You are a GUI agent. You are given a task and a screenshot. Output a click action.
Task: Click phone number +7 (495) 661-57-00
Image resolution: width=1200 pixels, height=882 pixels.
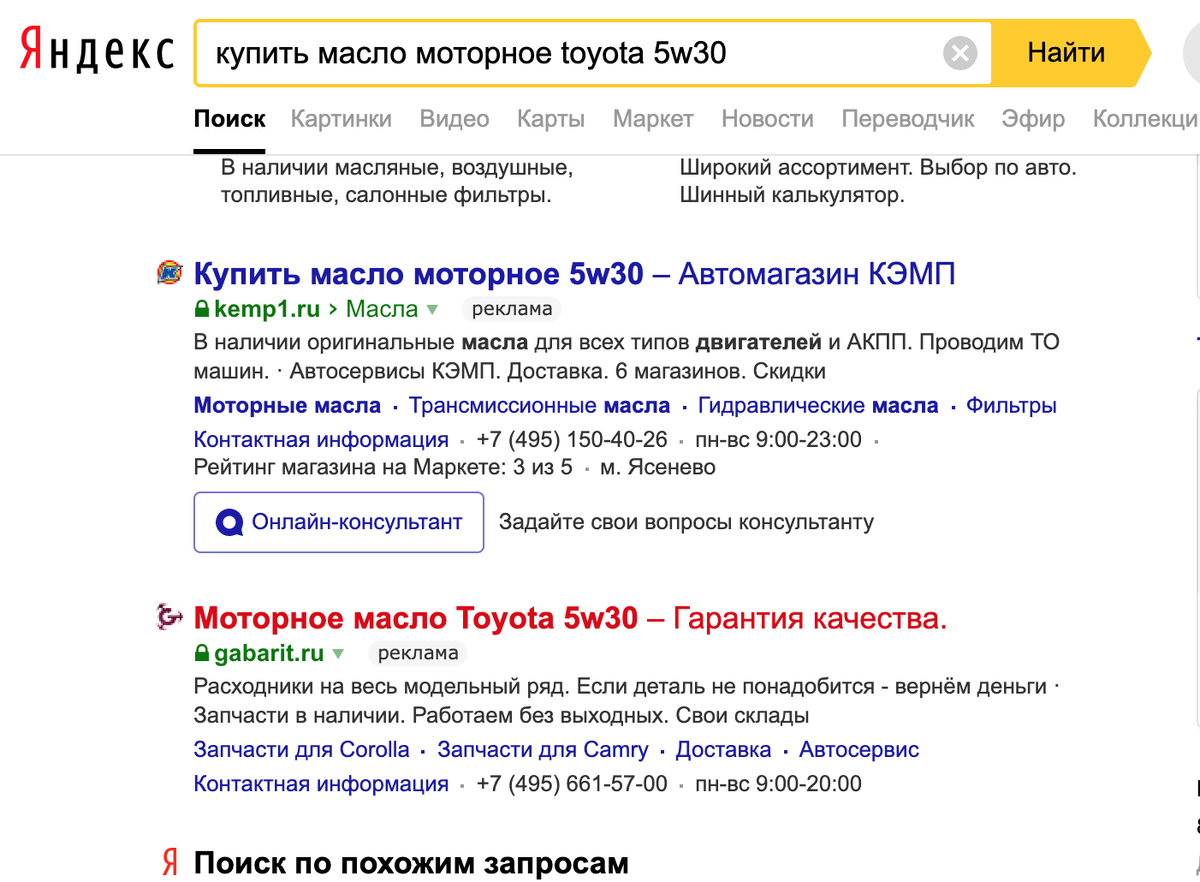tap(572, 784)
